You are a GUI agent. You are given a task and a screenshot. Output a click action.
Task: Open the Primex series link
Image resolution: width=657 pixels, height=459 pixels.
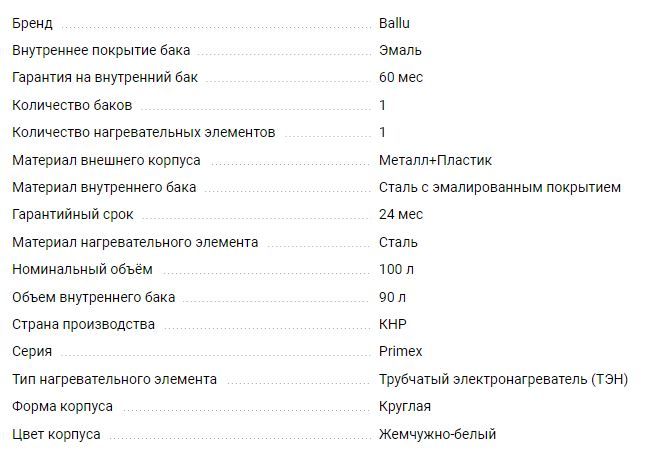pyautogui.click(x=400, y=351)
